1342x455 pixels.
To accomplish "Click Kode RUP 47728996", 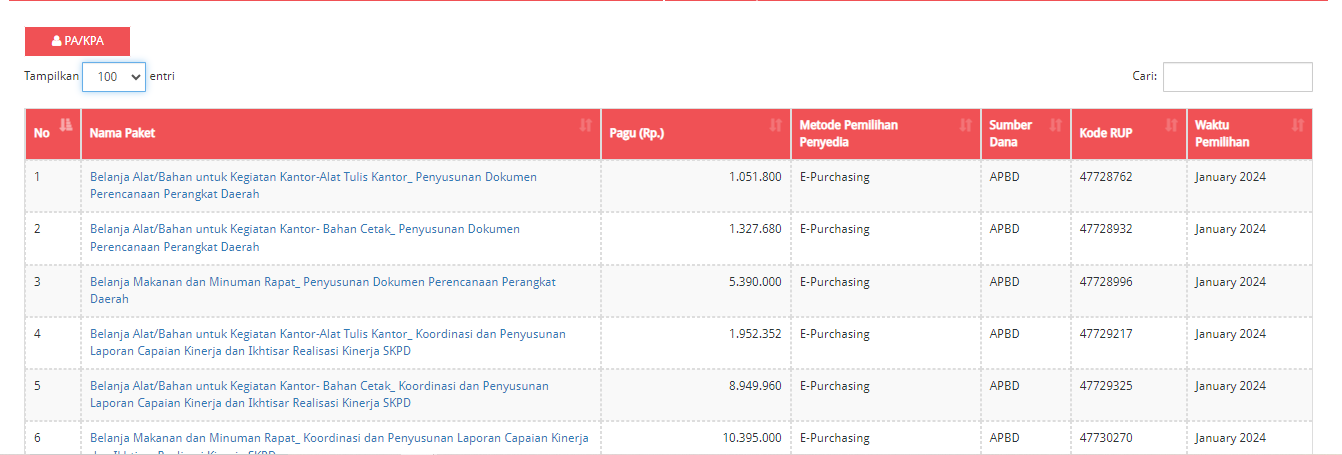I will [x=1106, y=281].
